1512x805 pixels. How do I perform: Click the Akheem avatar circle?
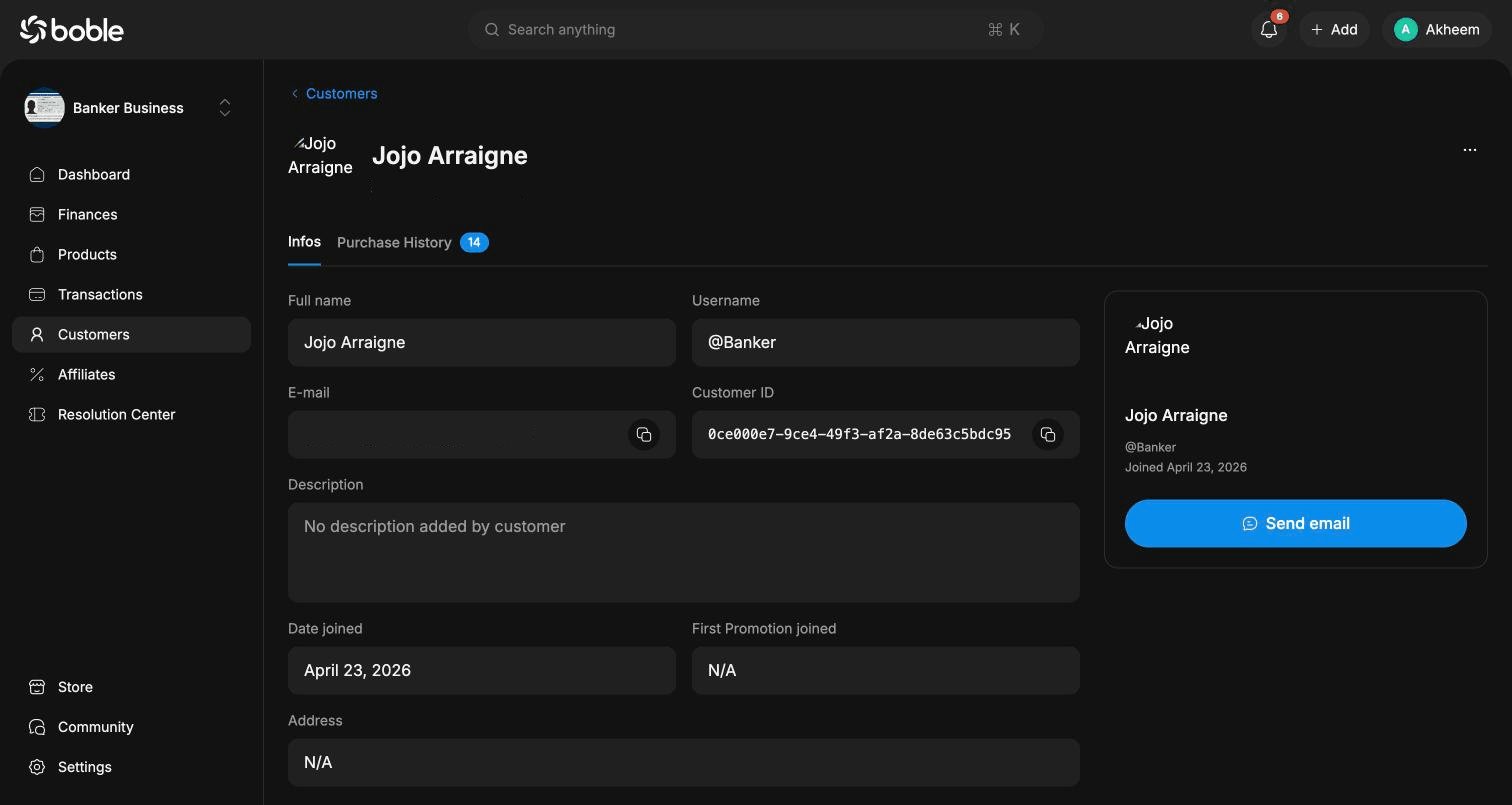coord(1406,30)
